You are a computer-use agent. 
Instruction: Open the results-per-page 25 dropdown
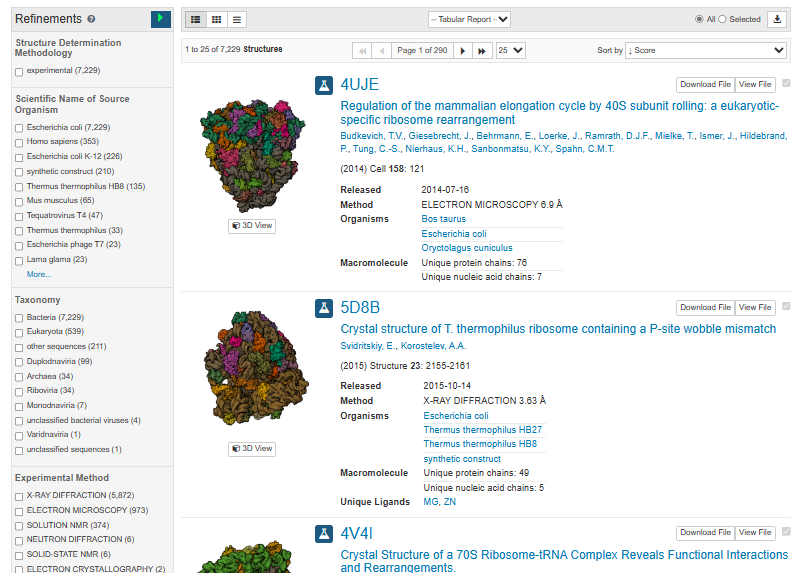(510, 50)
